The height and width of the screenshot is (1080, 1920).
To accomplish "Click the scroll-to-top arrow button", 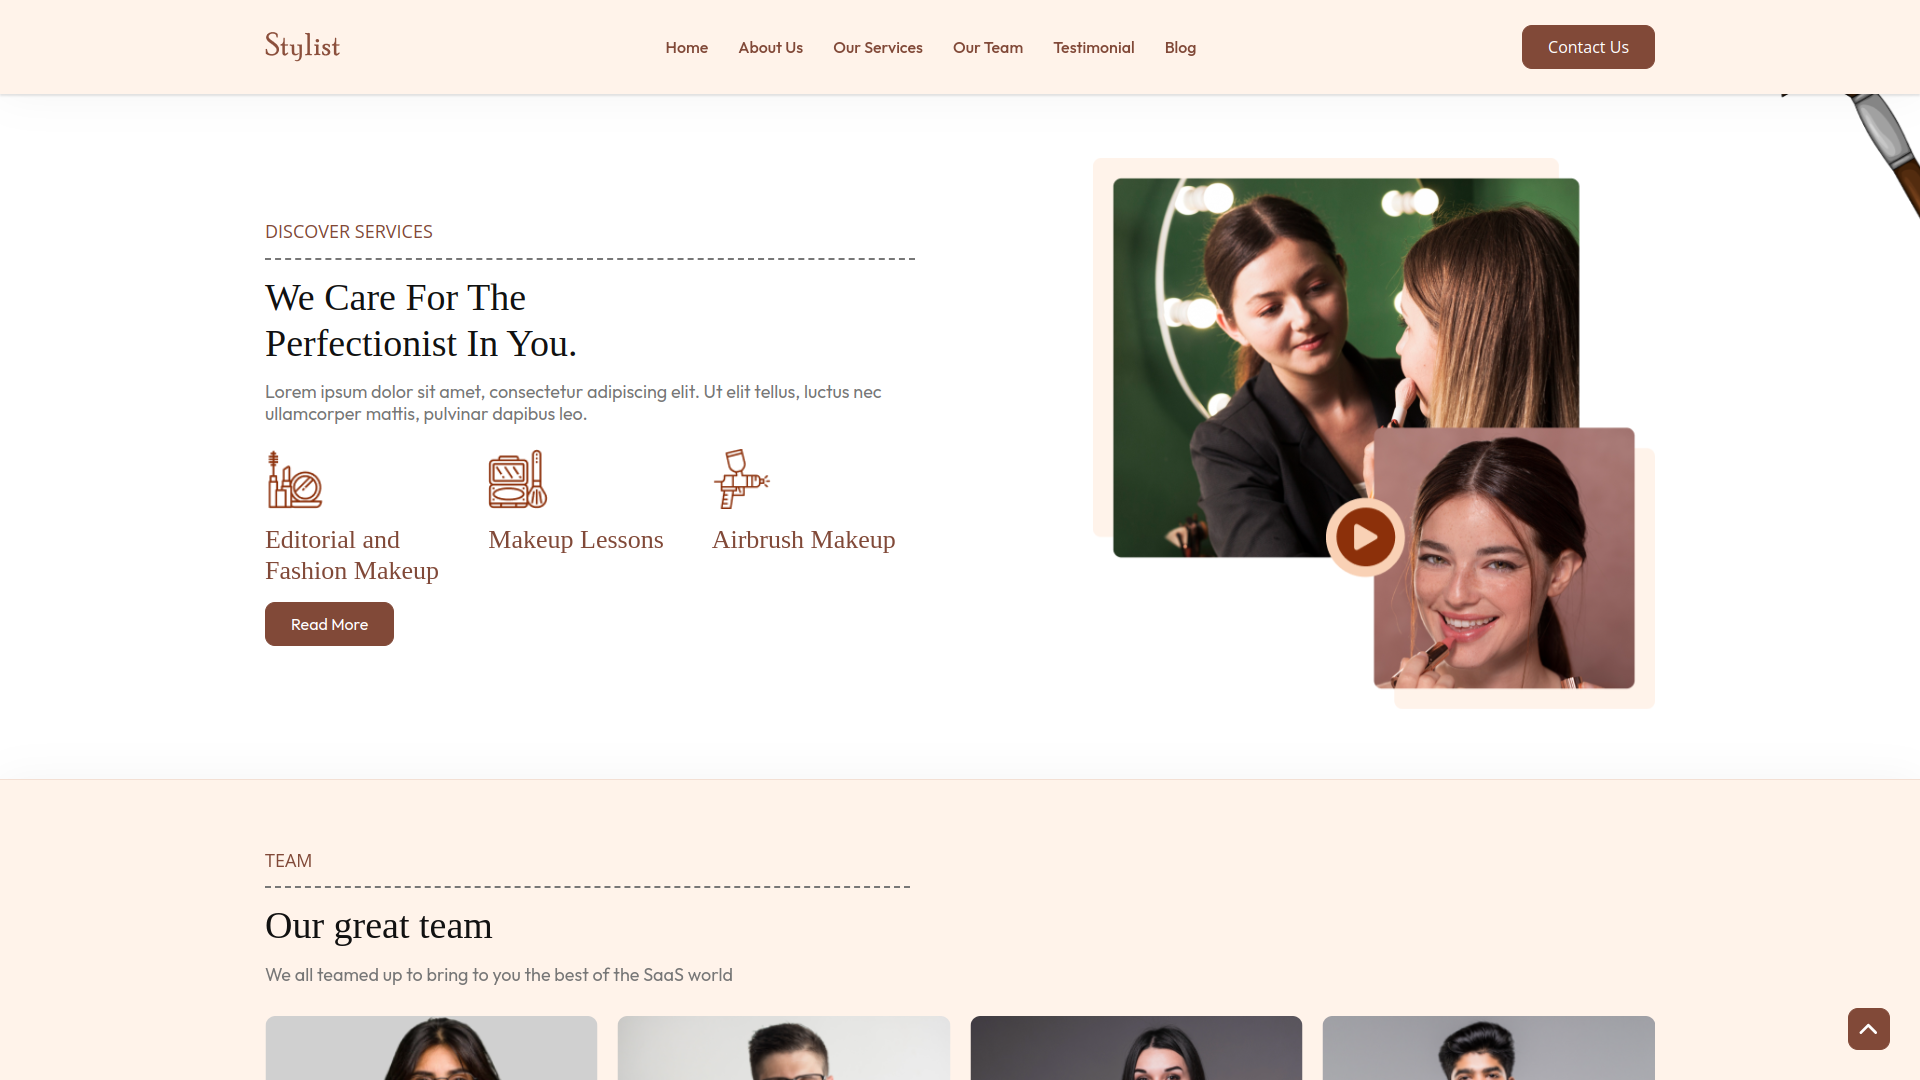I will [1868, 1028].
